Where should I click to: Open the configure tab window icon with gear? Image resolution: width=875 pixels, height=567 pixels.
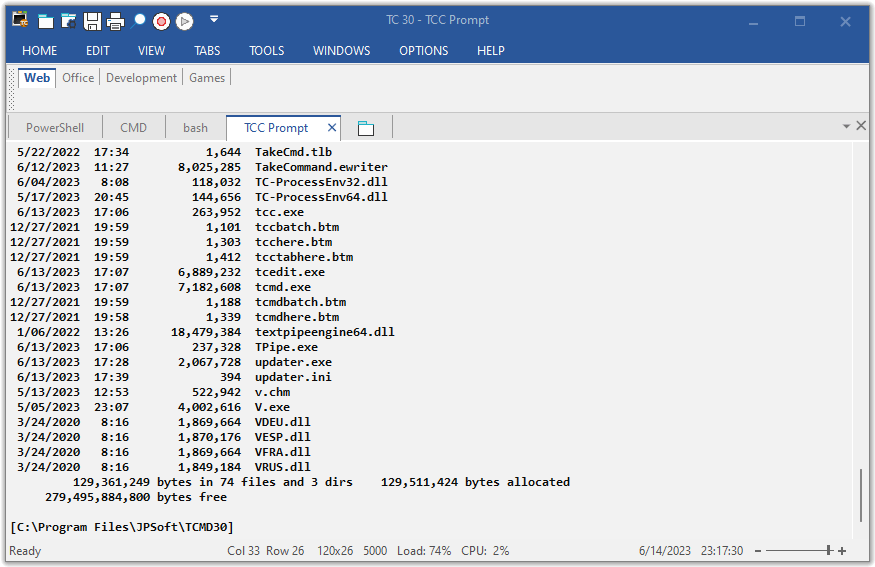click(69, 21)
